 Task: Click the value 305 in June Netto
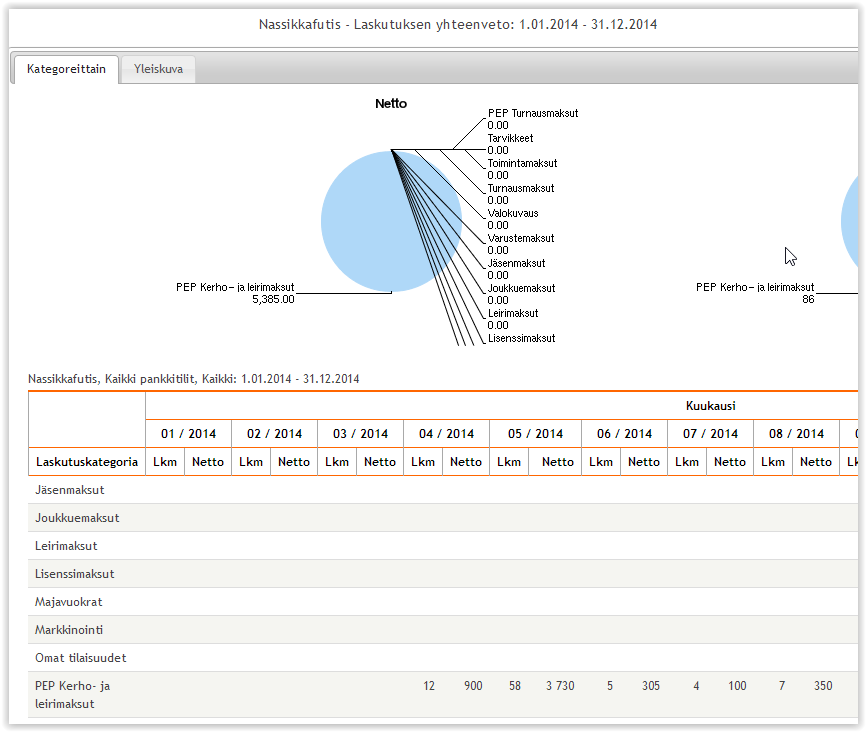tap(651, 686)
